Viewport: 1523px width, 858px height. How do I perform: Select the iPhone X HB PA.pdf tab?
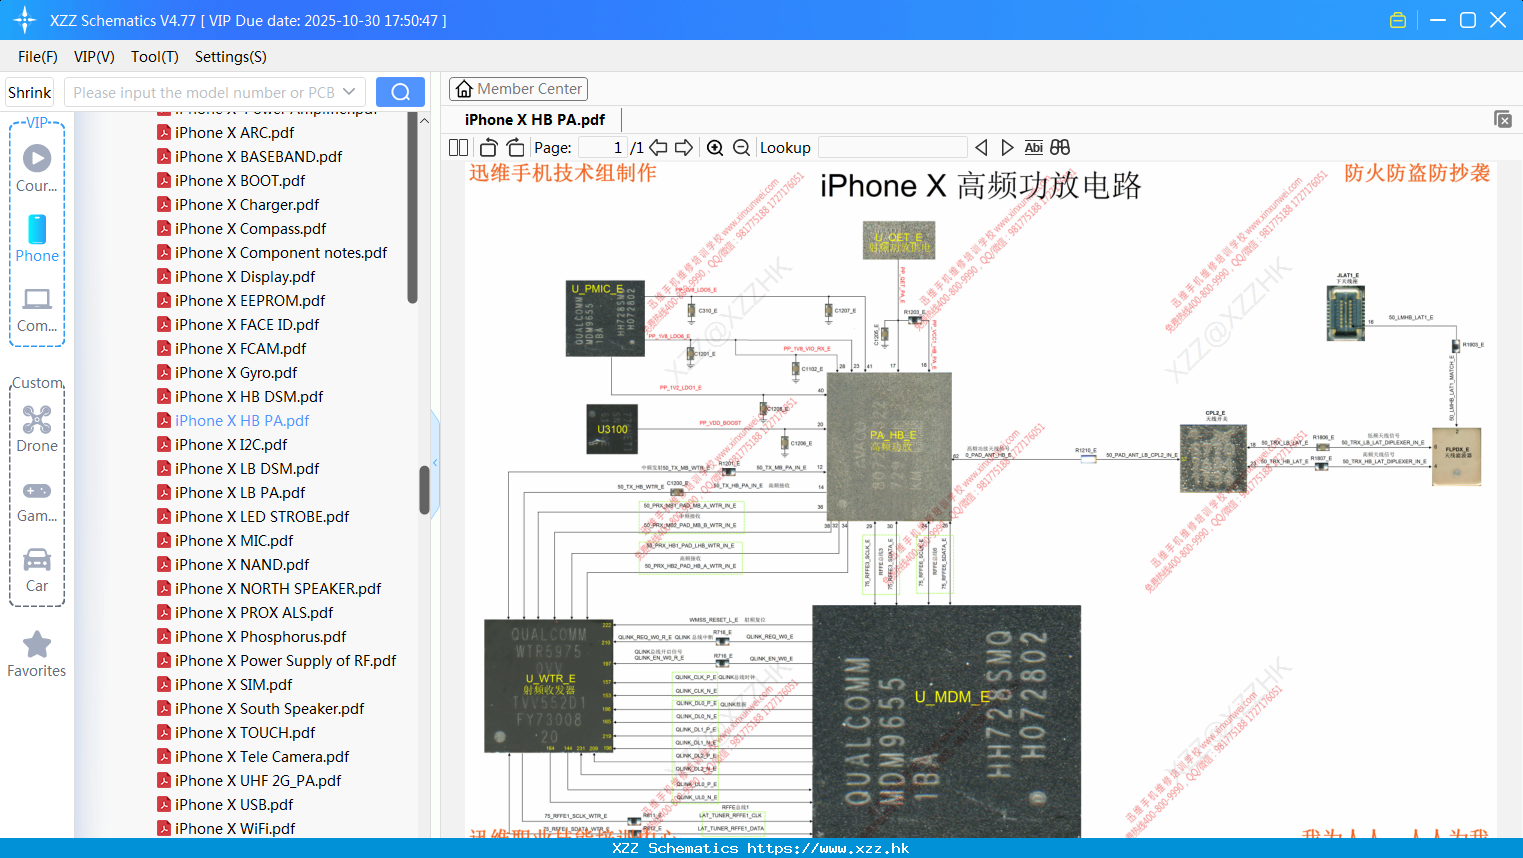pyautogui.click(x=535, y=120)
